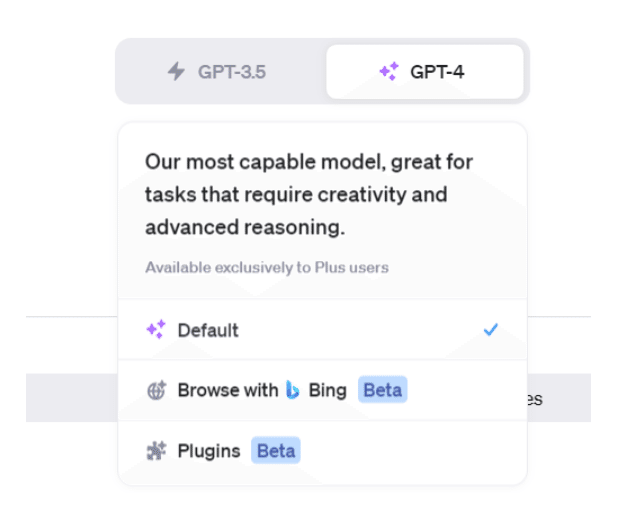Click the globe icon for Browse with Bing
The width and height of the screenshot is (629, 508).
[156, 390]
